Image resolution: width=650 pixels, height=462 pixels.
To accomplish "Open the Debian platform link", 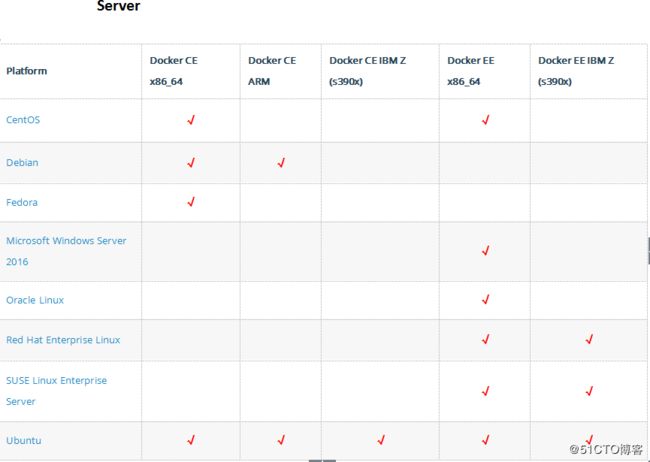I will pos(22,163).
